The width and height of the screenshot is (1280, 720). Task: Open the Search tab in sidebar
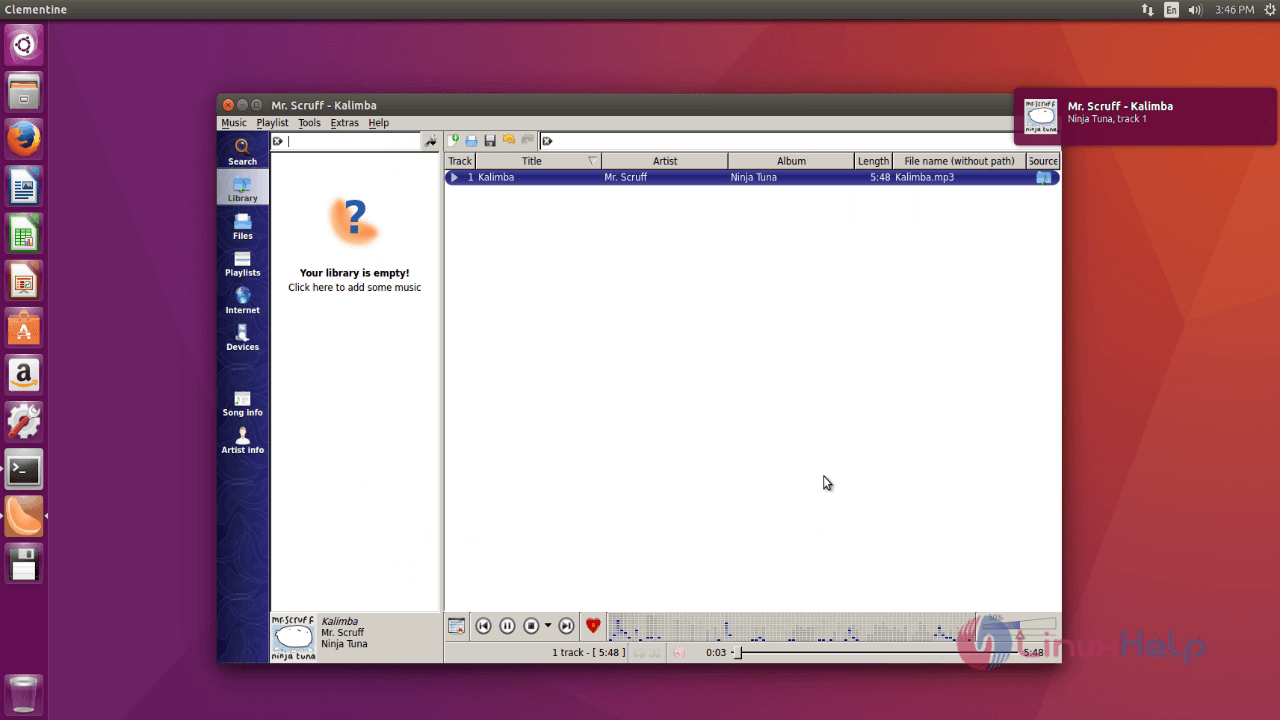click(x=242, y=151)
